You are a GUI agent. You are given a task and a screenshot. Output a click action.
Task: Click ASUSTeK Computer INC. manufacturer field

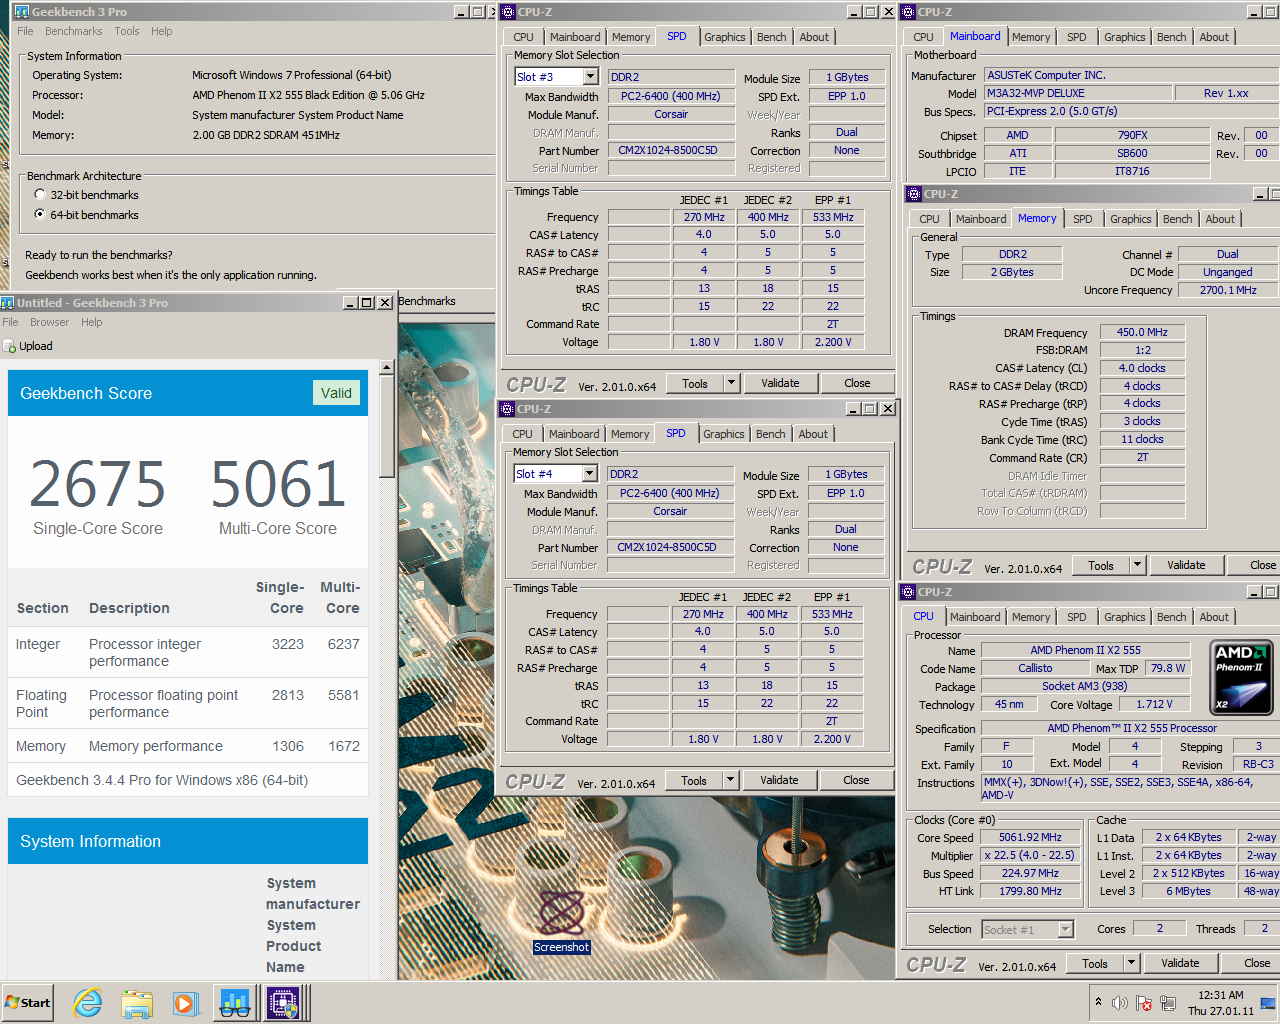pos(1132,75)
